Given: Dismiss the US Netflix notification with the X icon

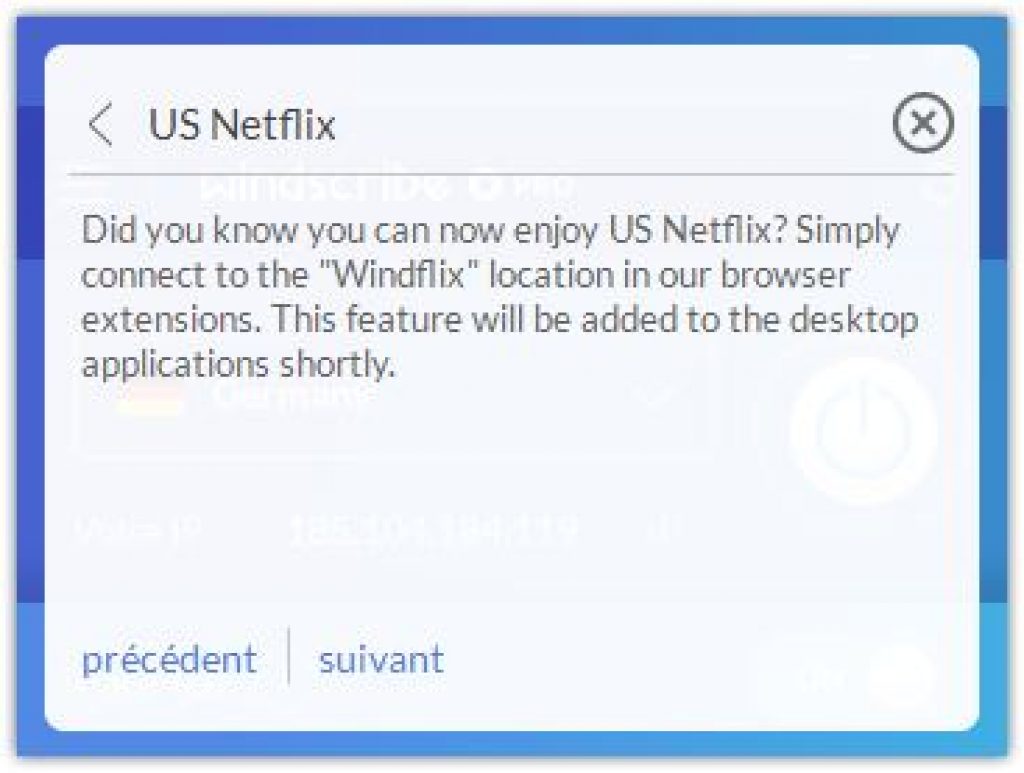Looking at the screenshot, I should click(x=923, y=123).
